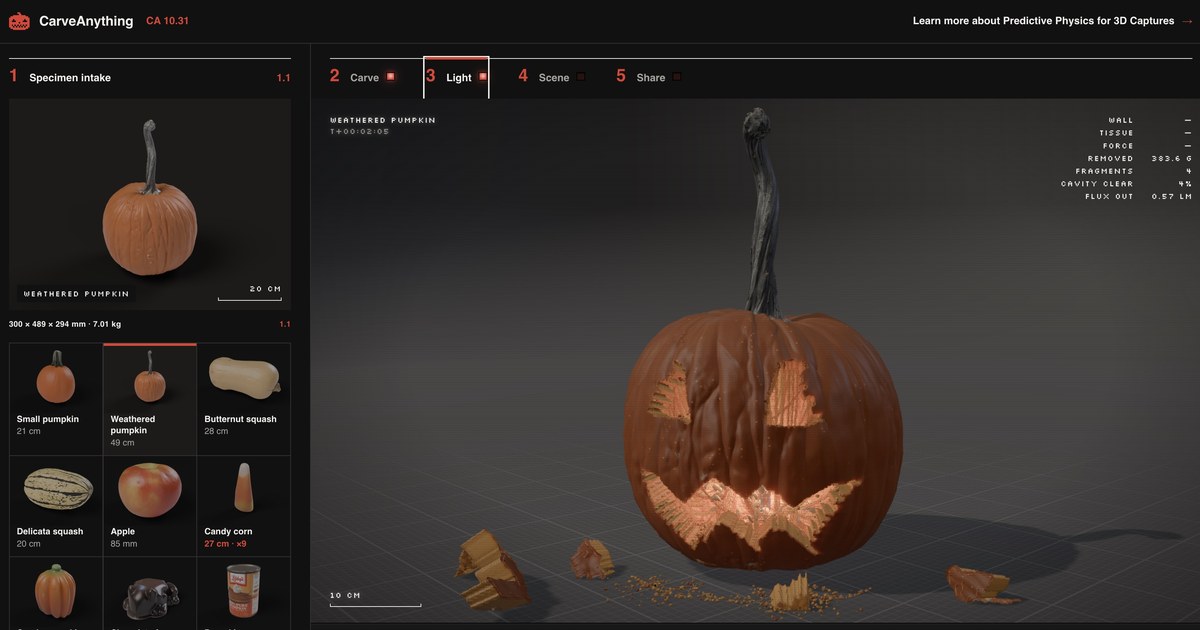This screenshot has width=1200, height=630.
Task: Open the Carve step tab
Action: click(x=362, y=77)
